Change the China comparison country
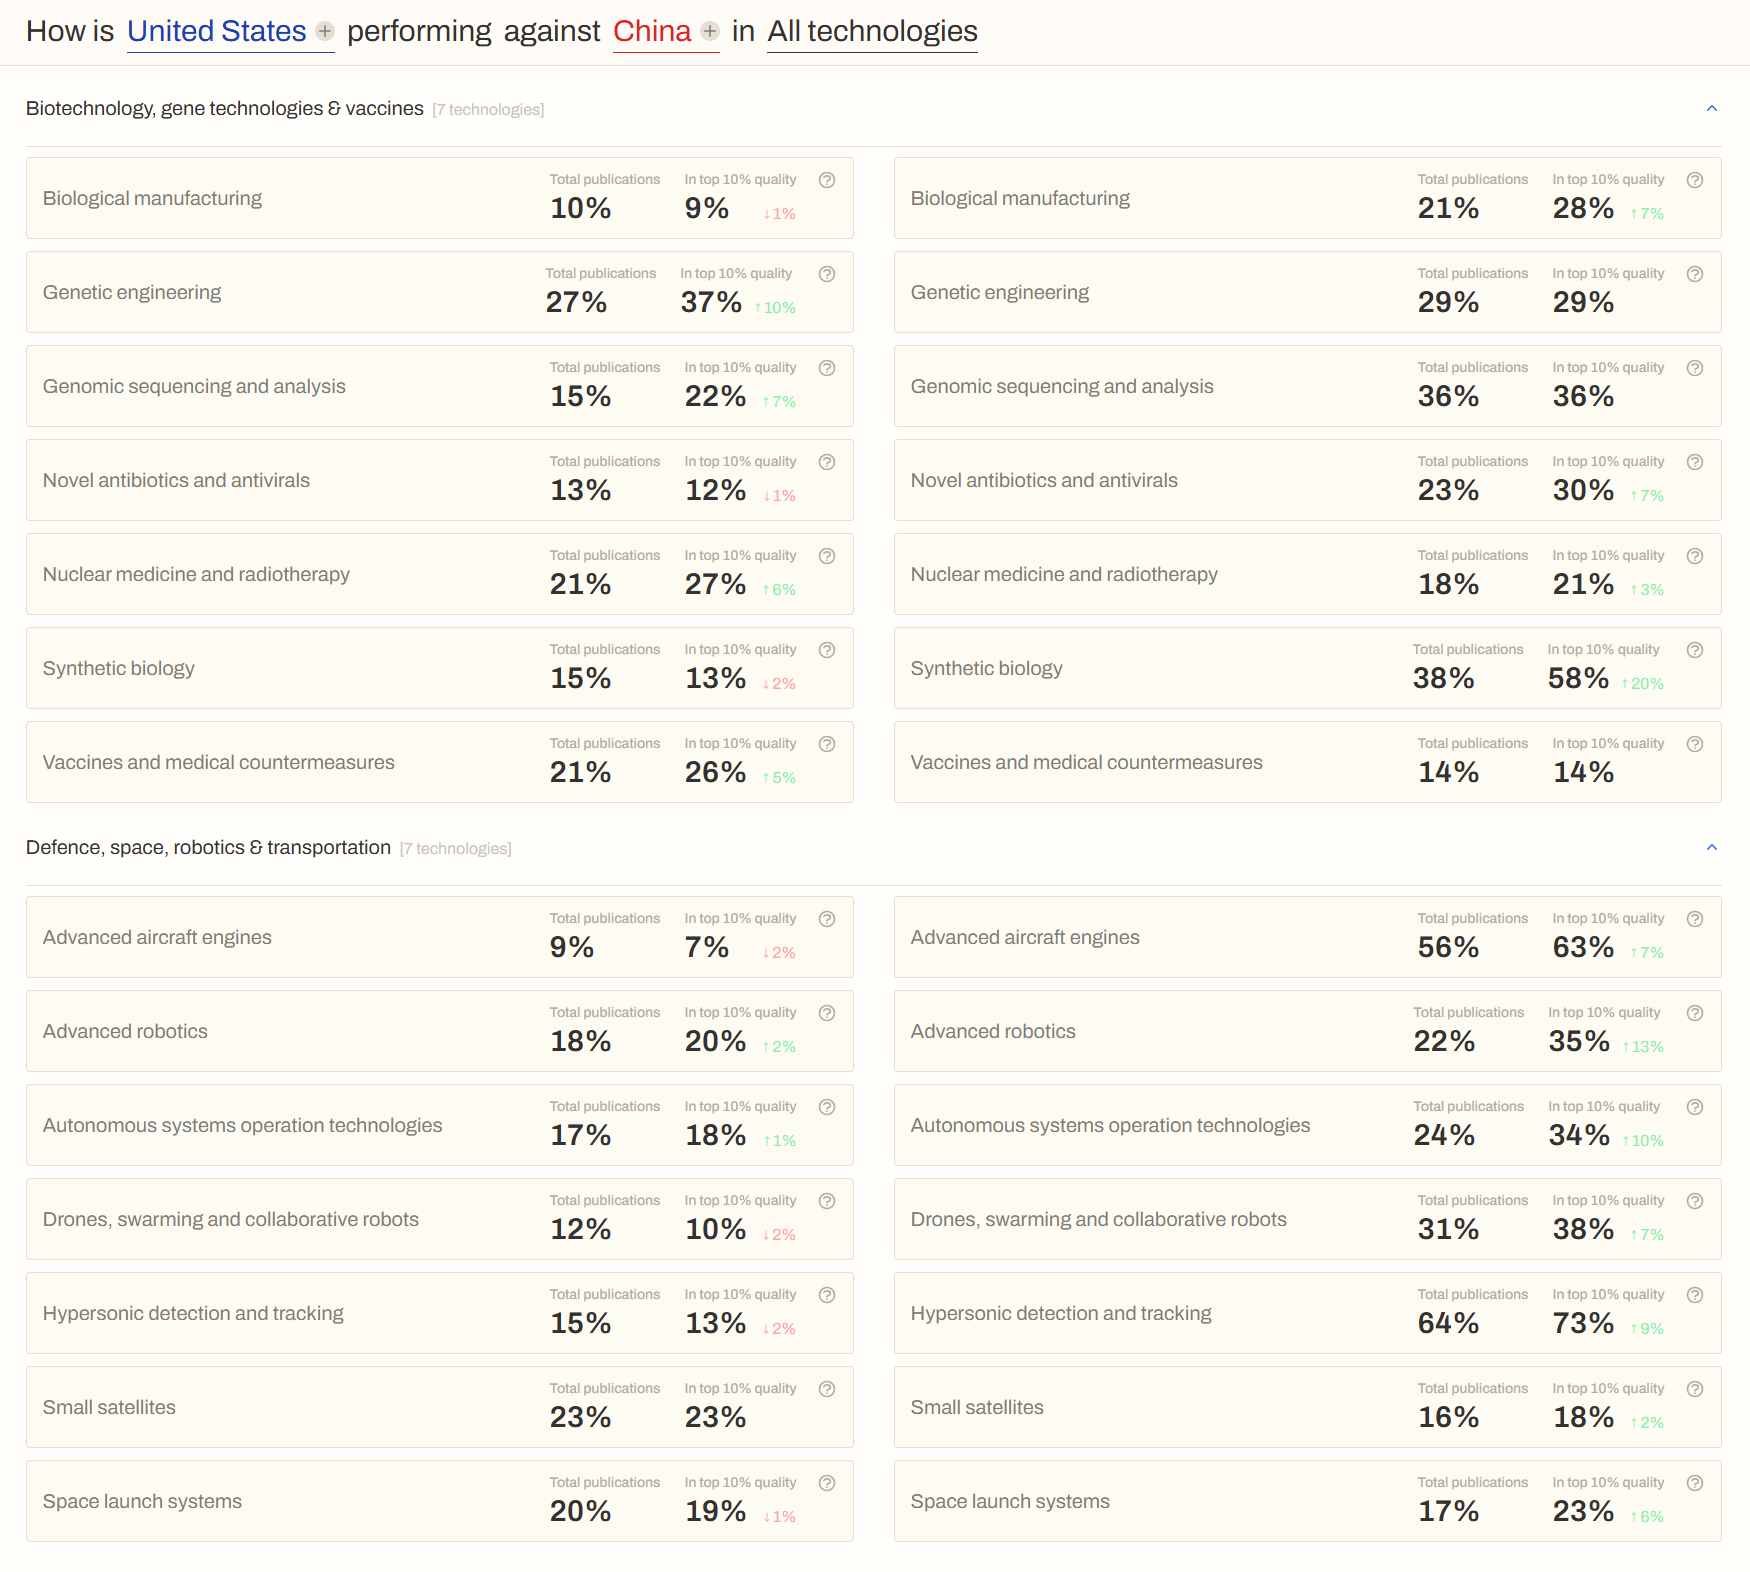 click(x=652, y=32)
